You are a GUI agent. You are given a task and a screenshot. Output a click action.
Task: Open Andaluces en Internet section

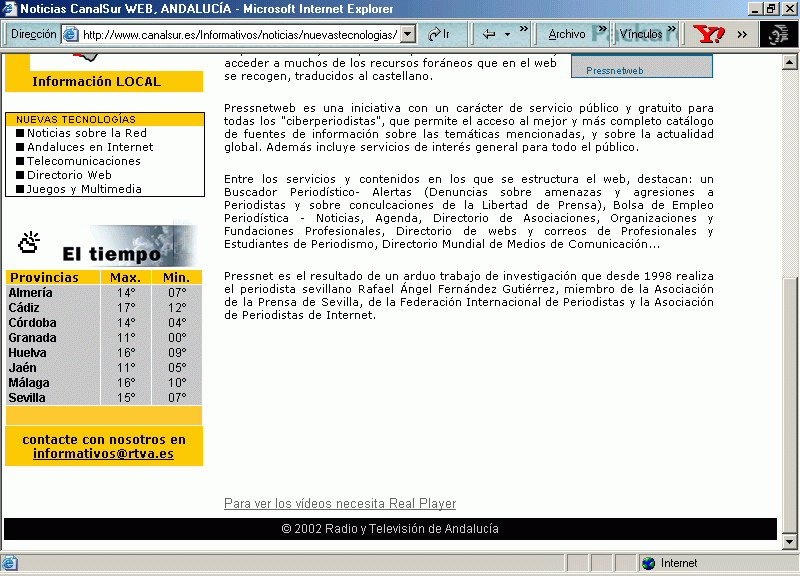coord(90,147)
